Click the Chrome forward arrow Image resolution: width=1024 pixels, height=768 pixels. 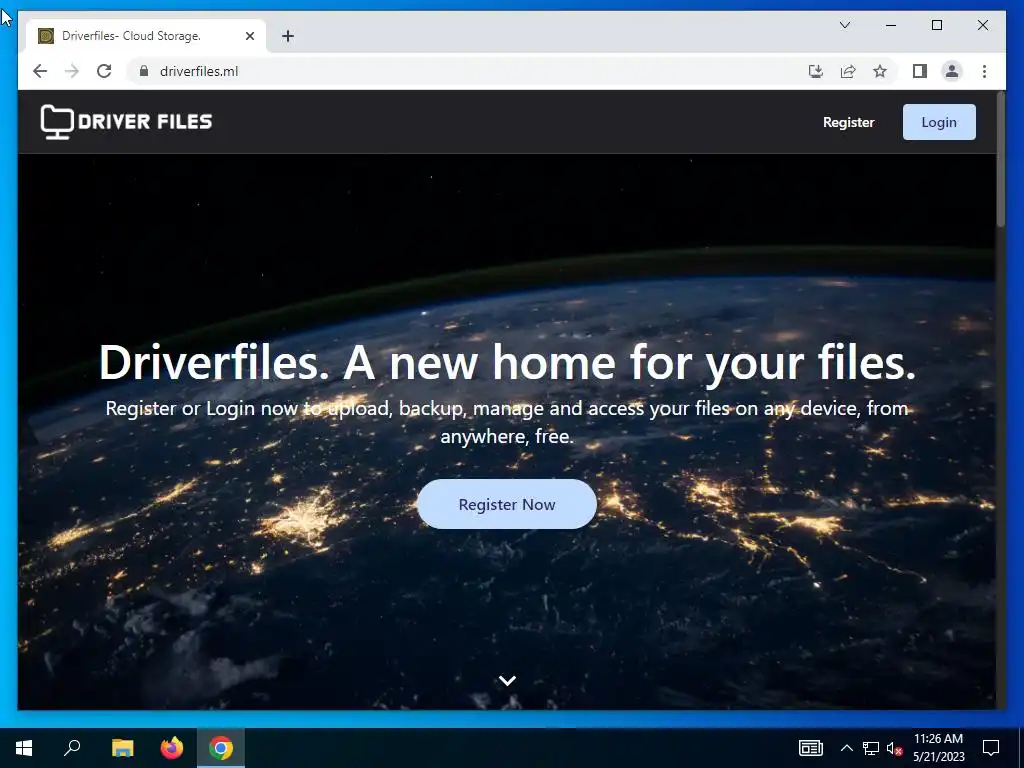(72, 71)
